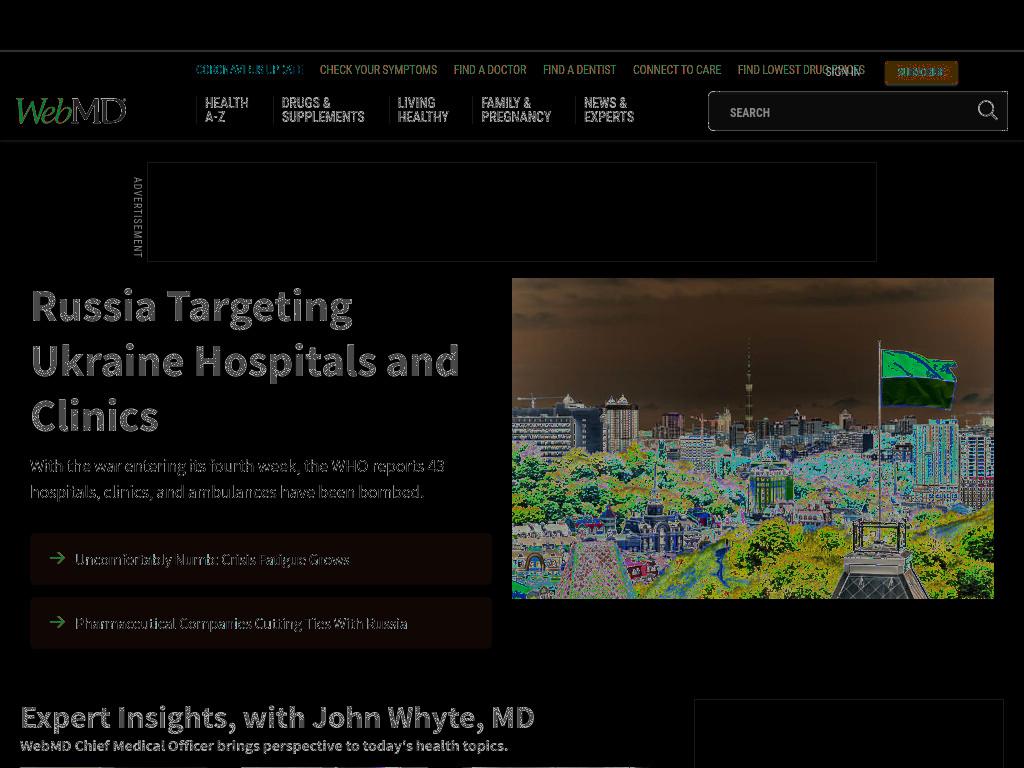Click the Subscribe button
This screenshot has width=1024, height=768.
pos(921,72)
